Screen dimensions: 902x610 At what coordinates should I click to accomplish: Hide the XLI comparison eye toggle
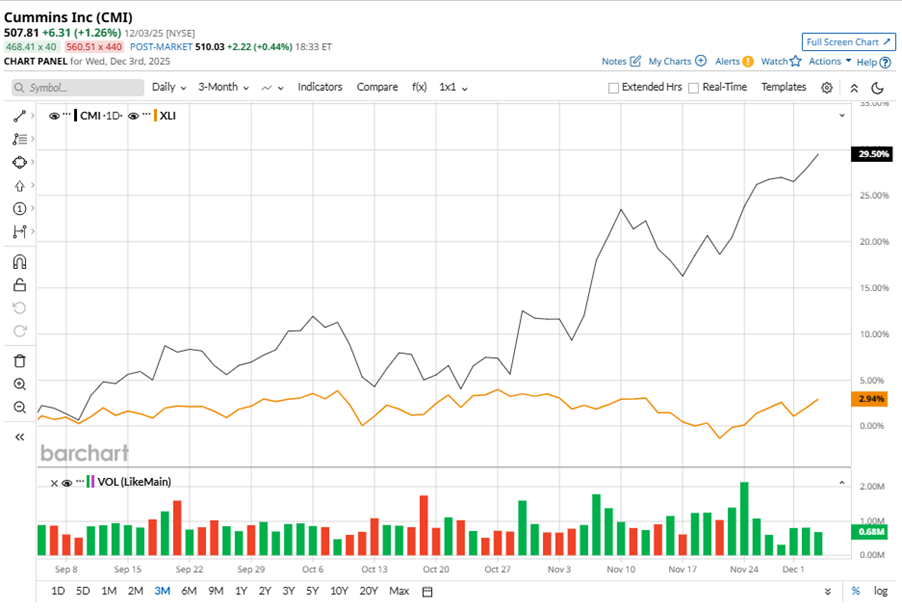coord(133,116)
